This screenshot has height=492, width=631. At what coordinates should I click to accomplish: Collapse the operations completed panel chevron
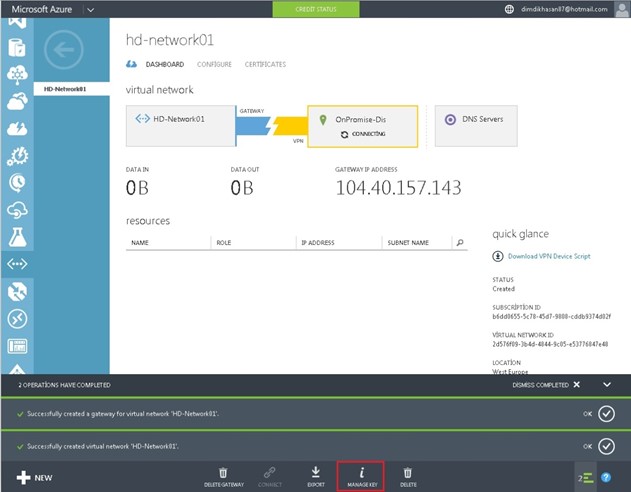607,385
